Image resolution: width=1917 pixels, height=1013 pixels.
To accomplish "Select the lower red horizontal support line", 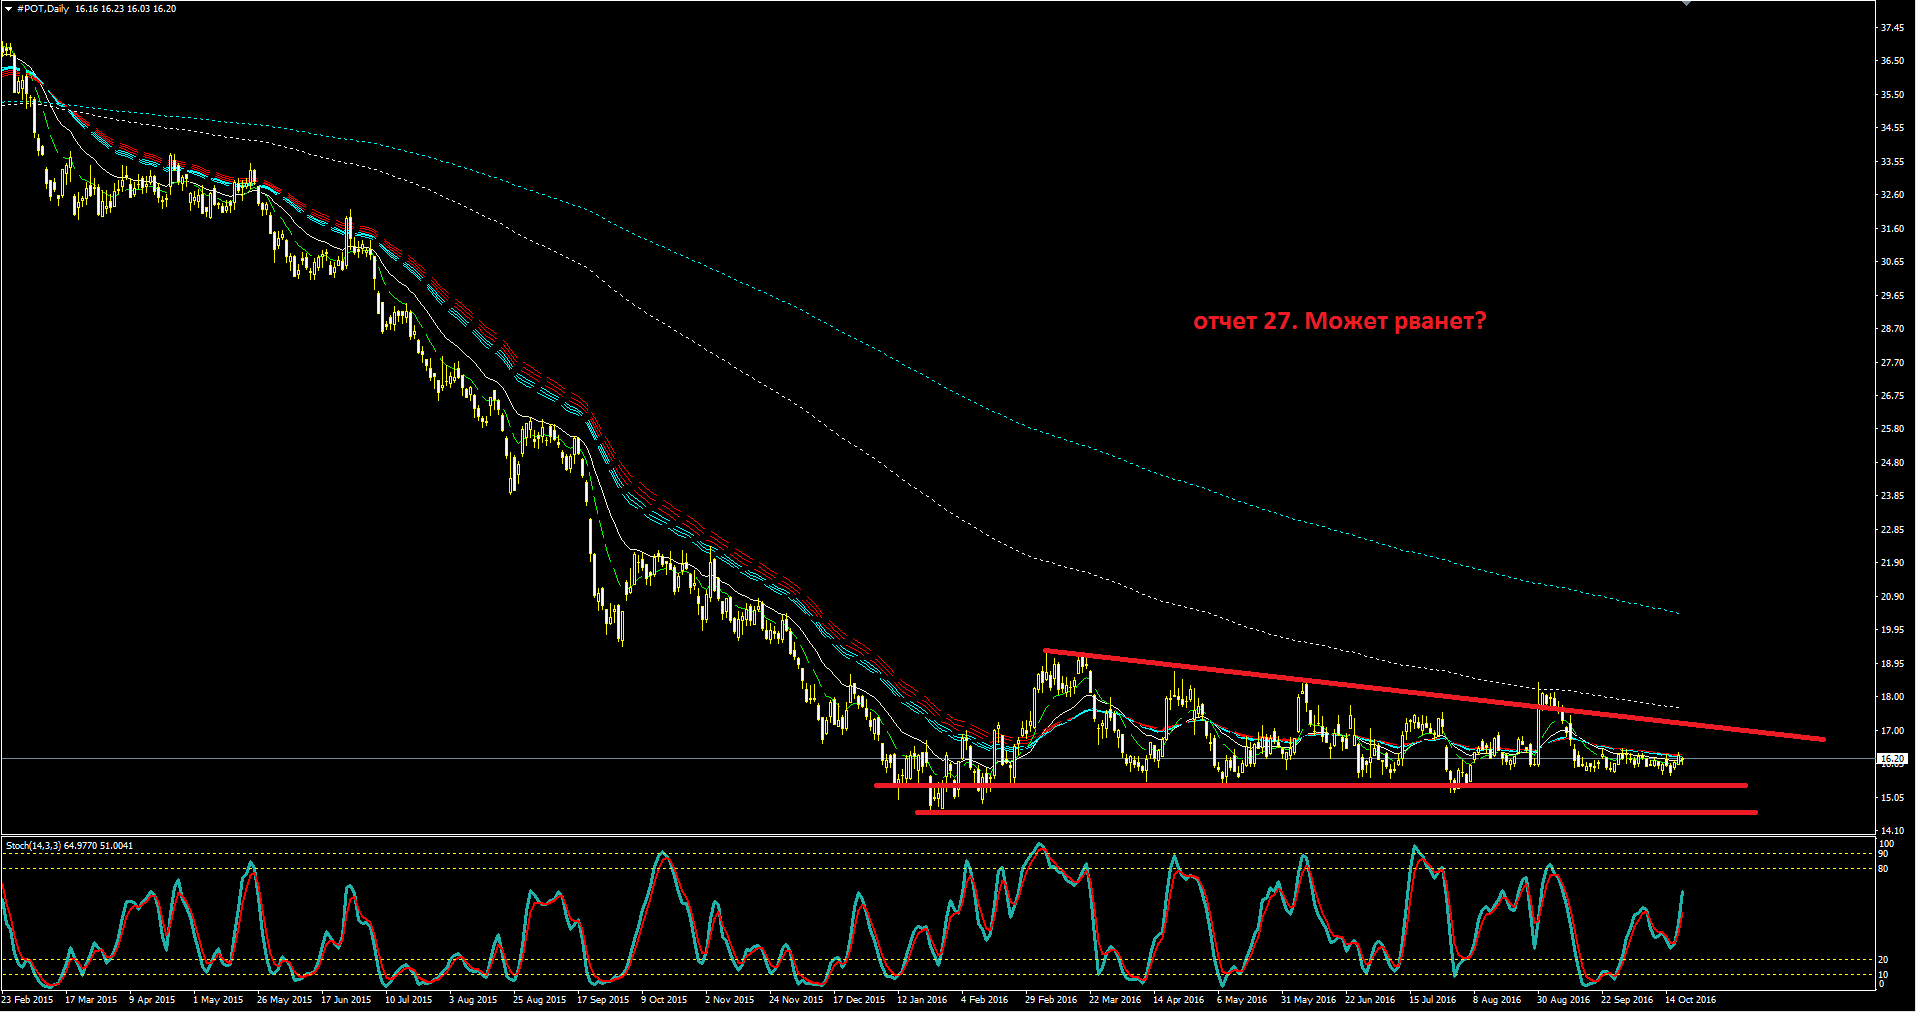I will coord(1336,812).
